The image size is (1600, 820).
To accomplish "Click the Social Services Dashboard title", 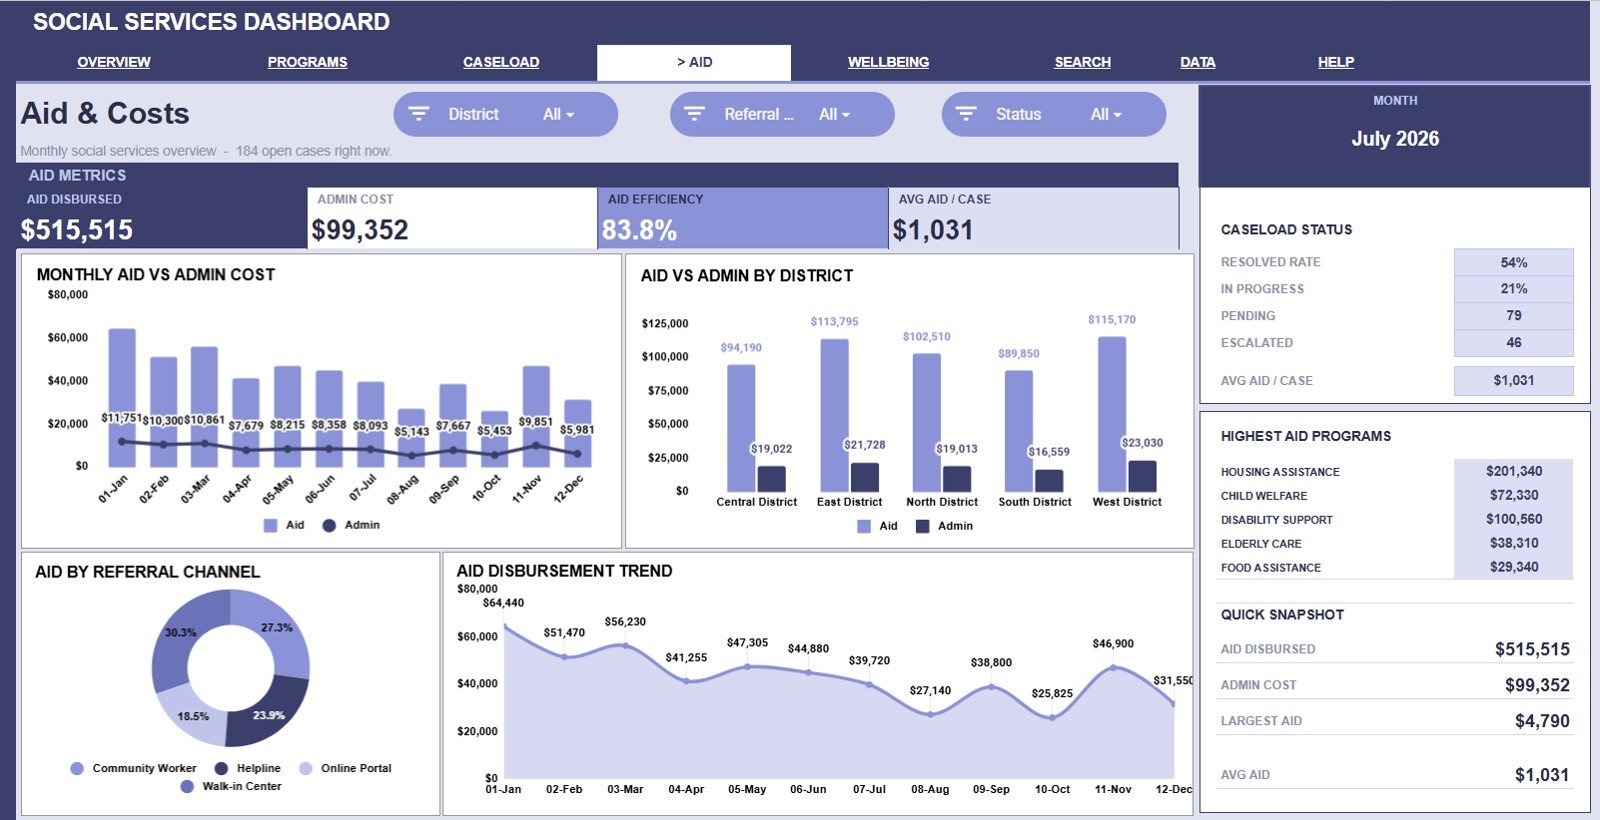I will [x=211, y=22].
